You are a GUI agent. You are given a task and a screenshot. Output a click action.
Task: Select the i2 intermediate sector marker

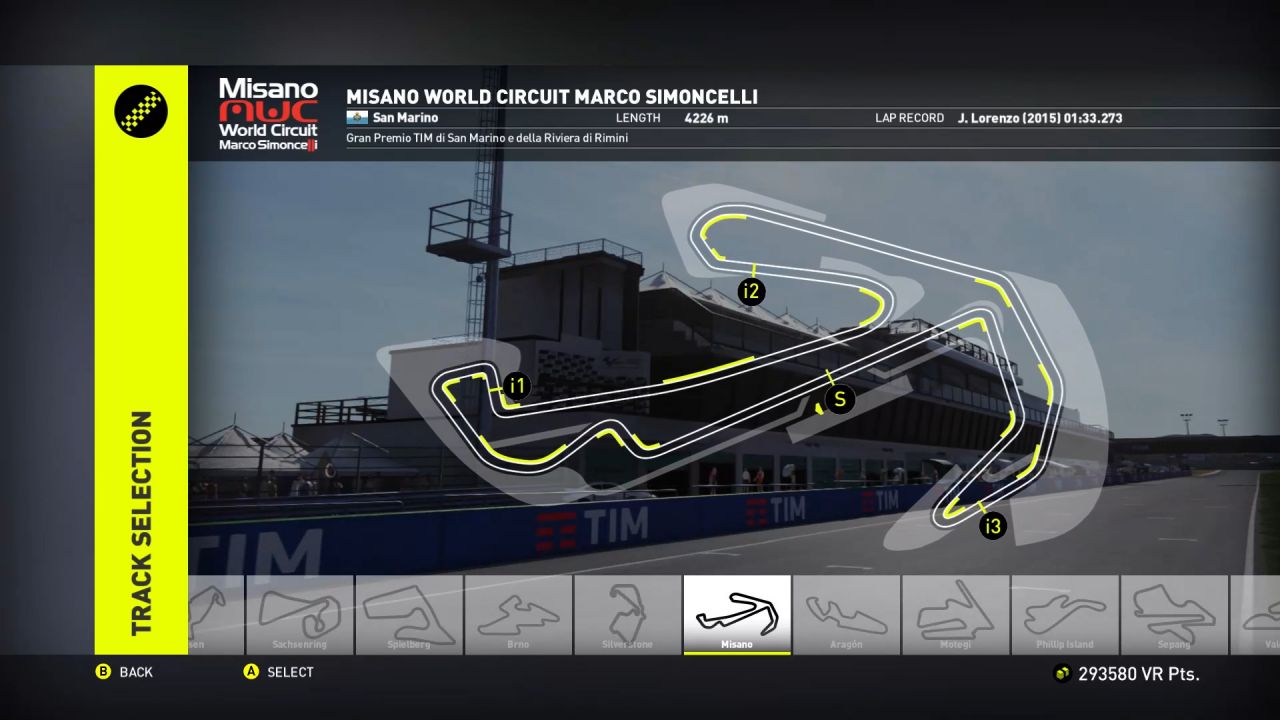click(x=751, y=292)
